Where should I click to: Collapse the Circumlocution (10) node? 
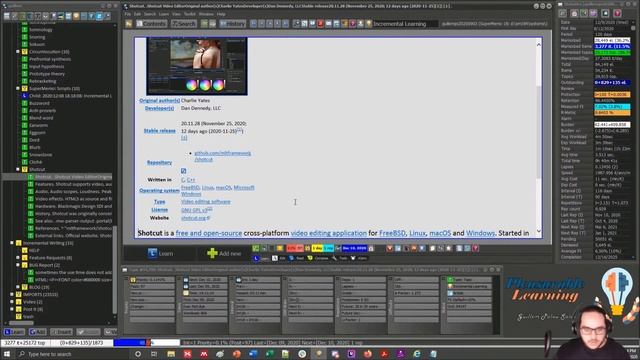point(18,52)
